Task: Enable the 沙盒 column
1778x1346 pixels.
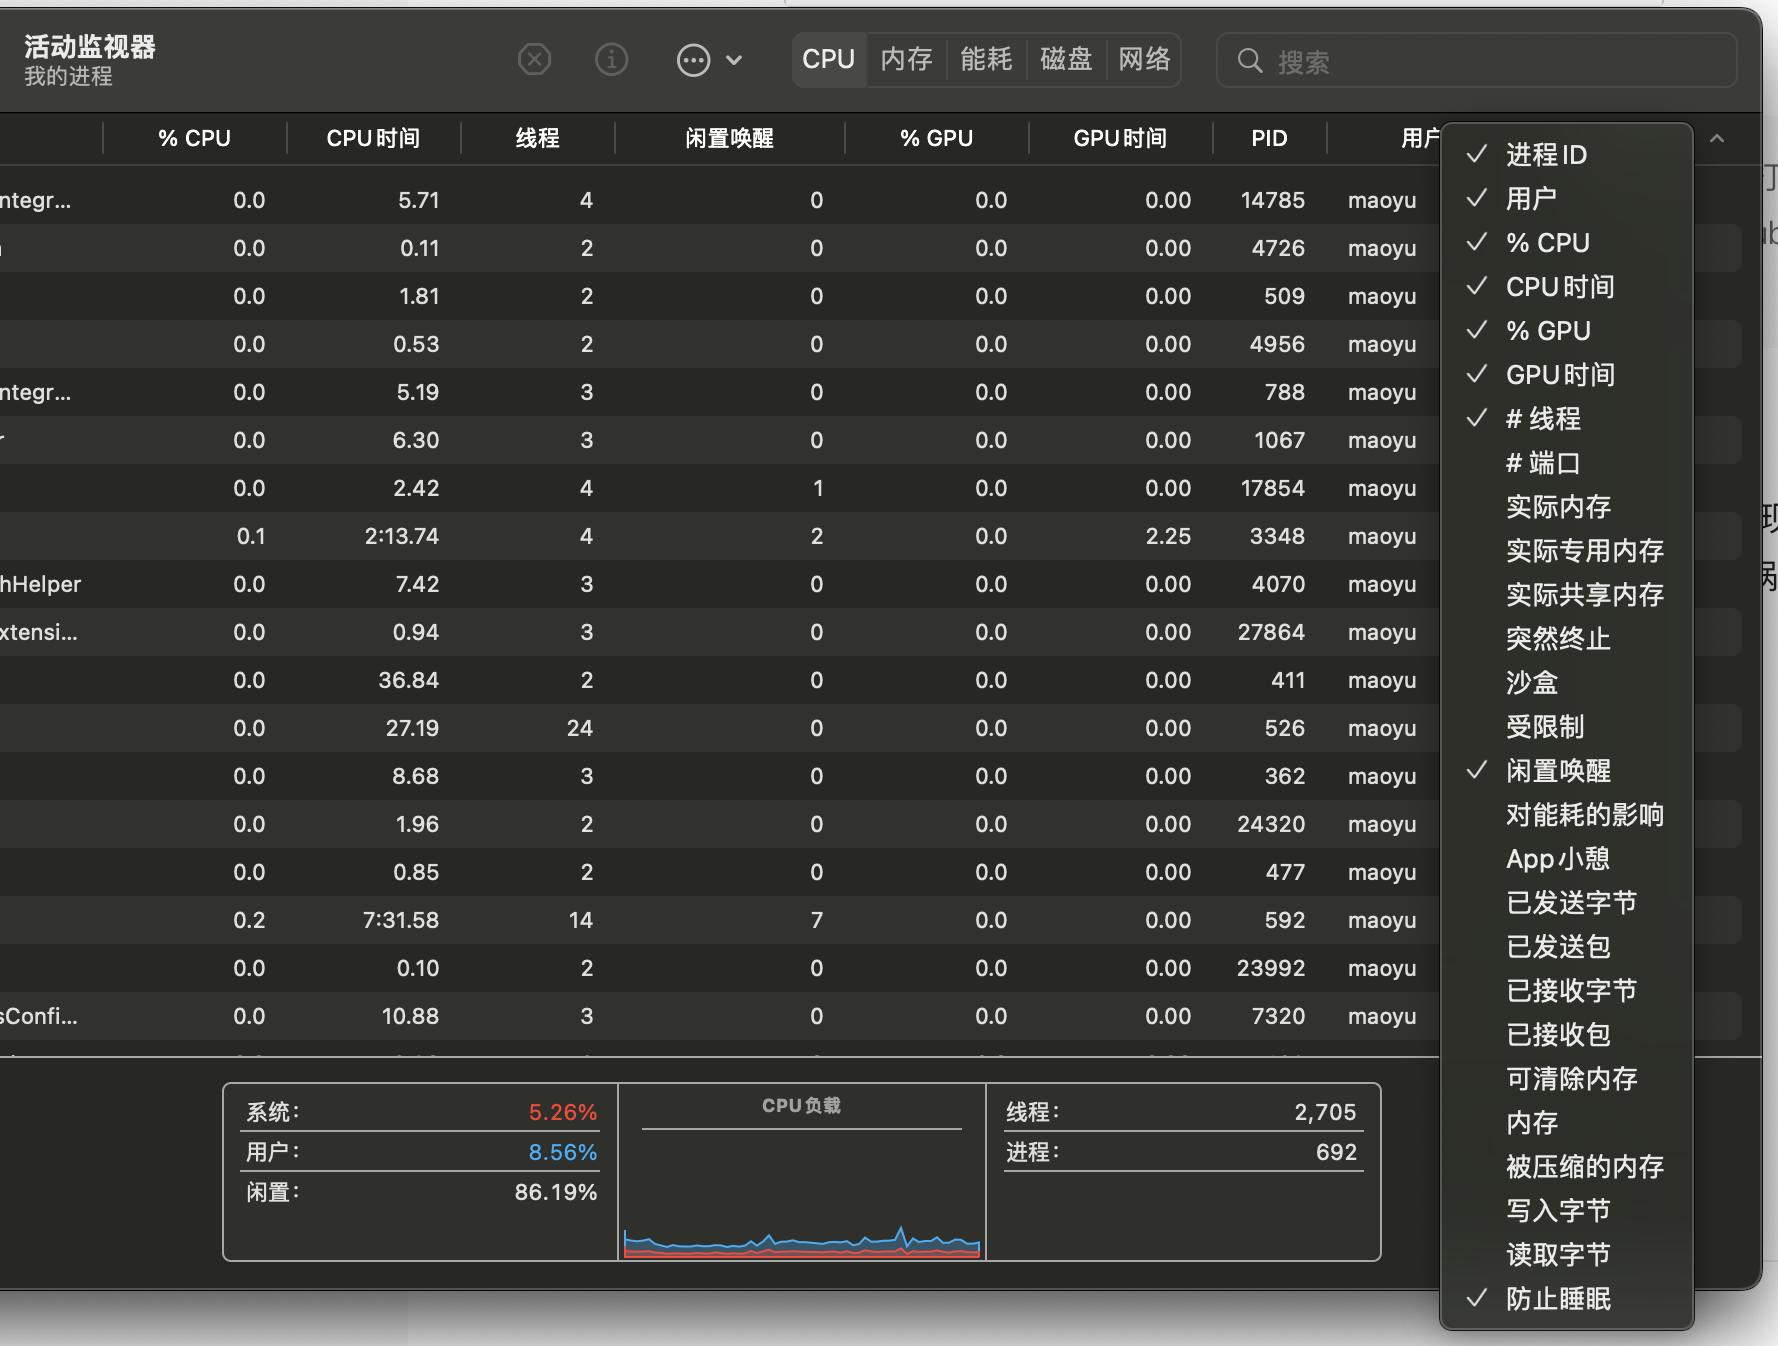Action: (x=1532, y=683)
